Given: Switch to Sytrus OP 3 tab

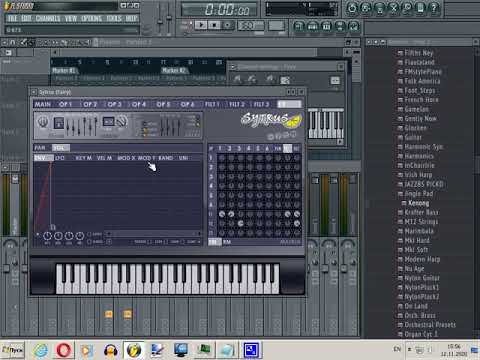Looking at the screenshot, I should tap(114, 104).
